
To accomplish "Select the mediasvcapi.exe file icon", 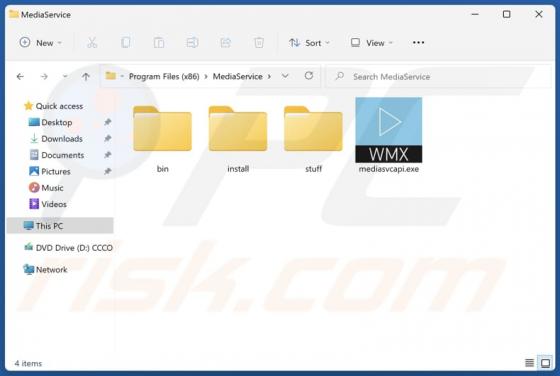I will point(389,130).
